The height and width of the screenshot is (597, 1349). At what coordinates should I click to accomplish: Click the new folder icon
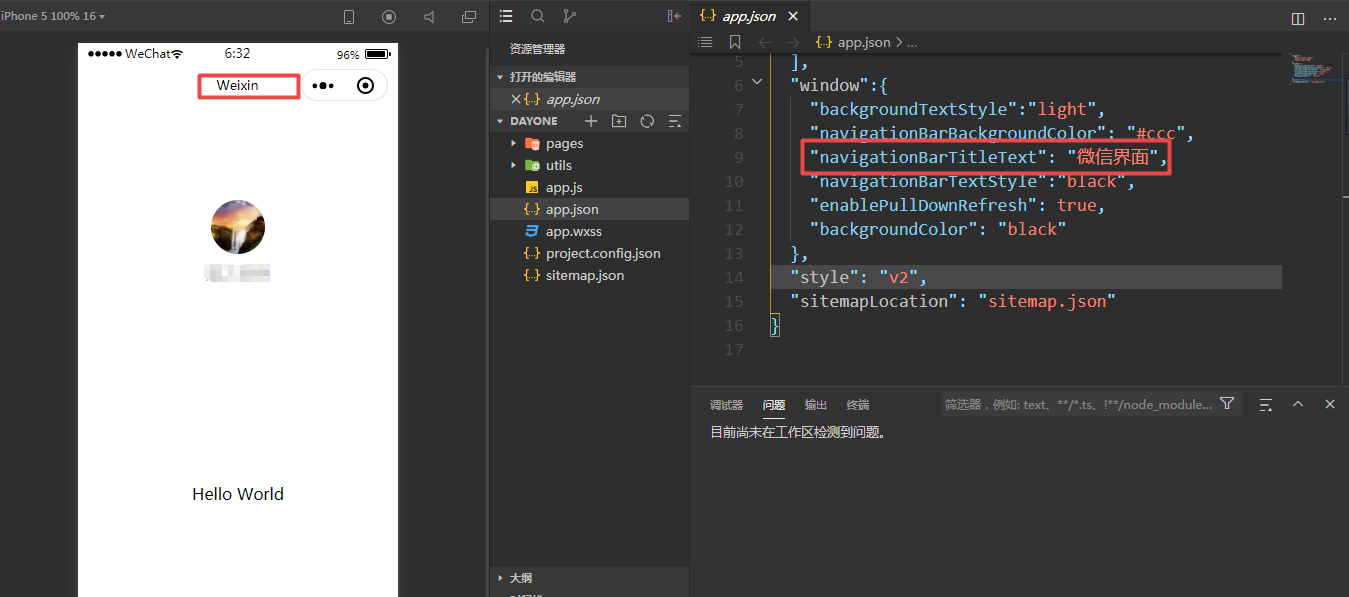click(619, 121)
